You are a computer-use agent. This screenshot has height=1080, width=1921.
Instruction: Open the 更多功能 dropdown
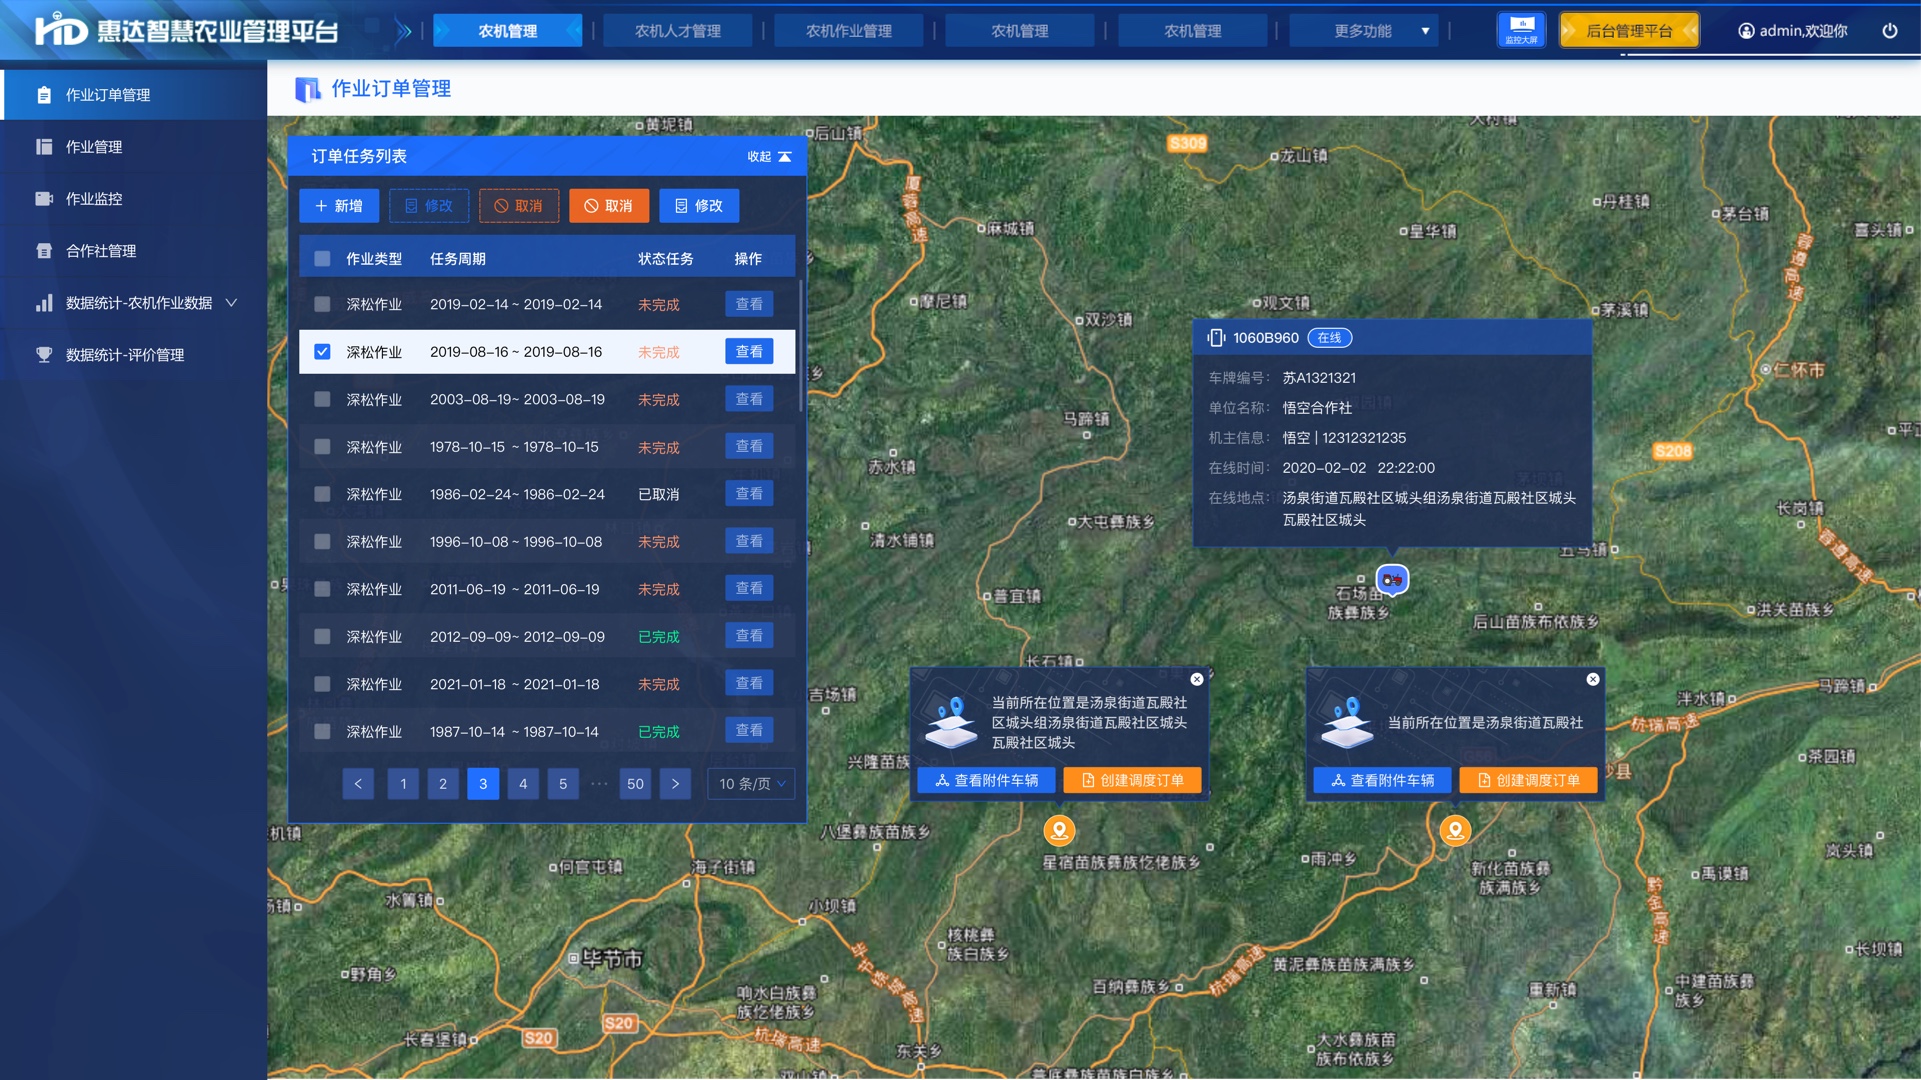(x=1364, y=31)
